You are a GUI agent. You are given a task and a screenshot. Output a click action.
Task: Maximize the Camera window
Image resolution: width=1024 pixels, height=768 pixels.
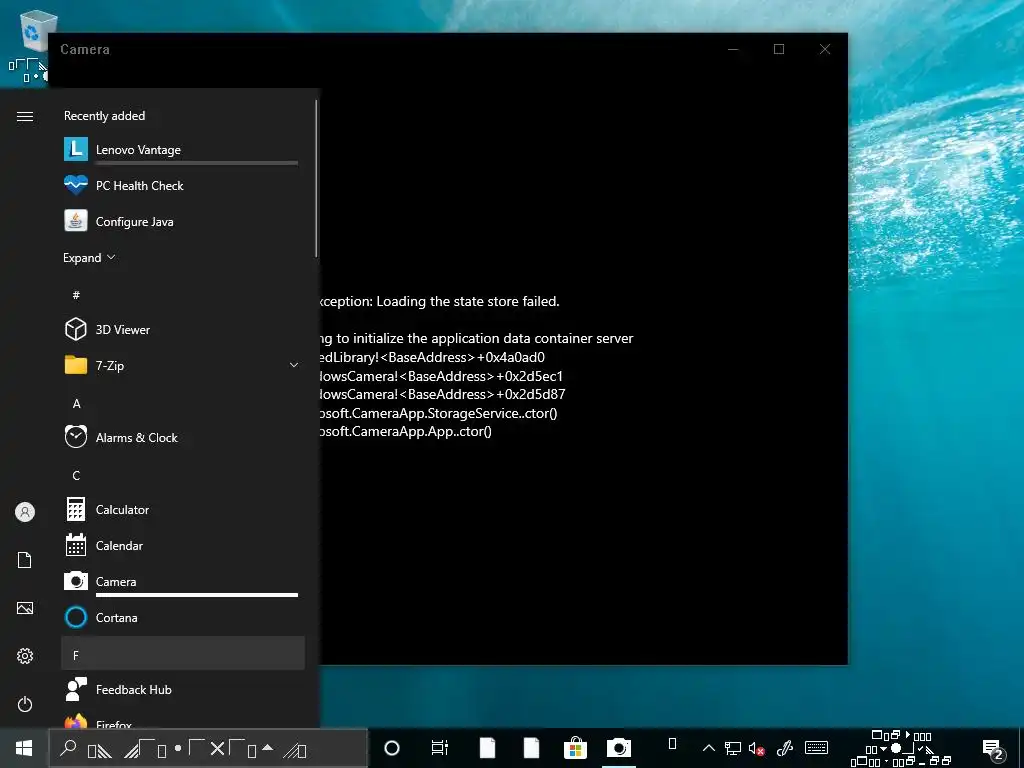779,49
